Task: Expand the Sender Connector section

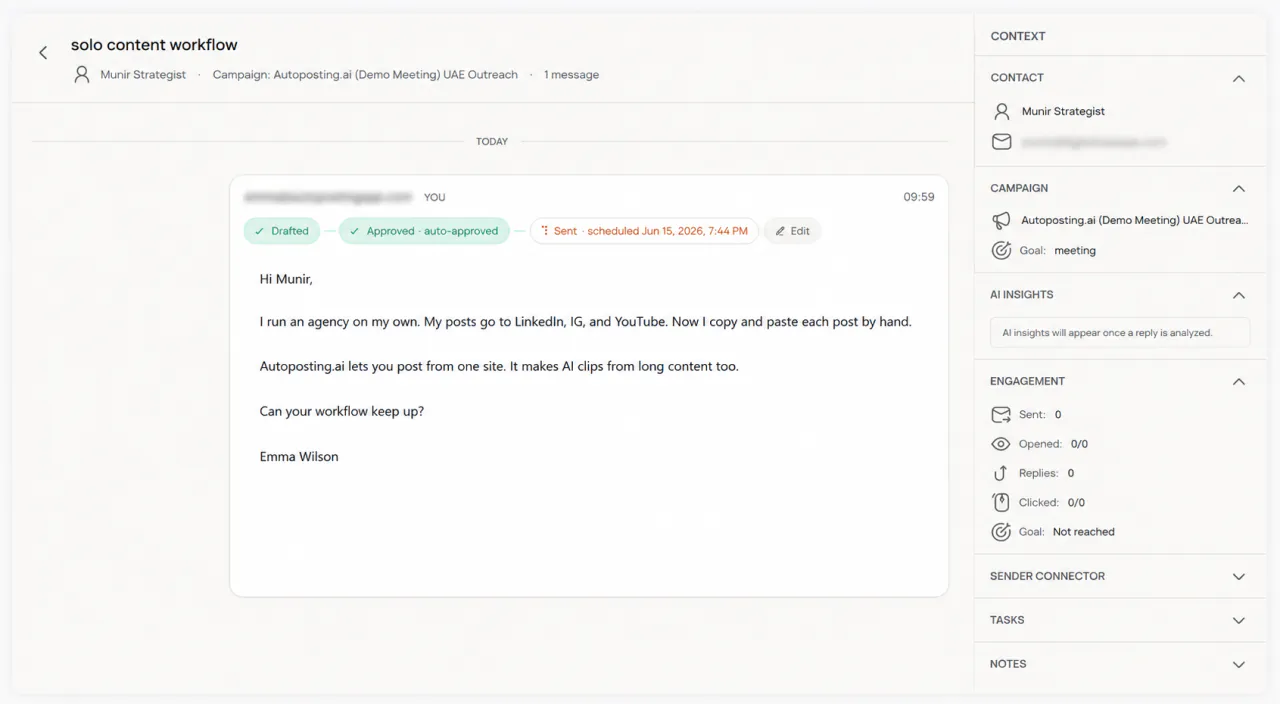Action: point(1239,576)
